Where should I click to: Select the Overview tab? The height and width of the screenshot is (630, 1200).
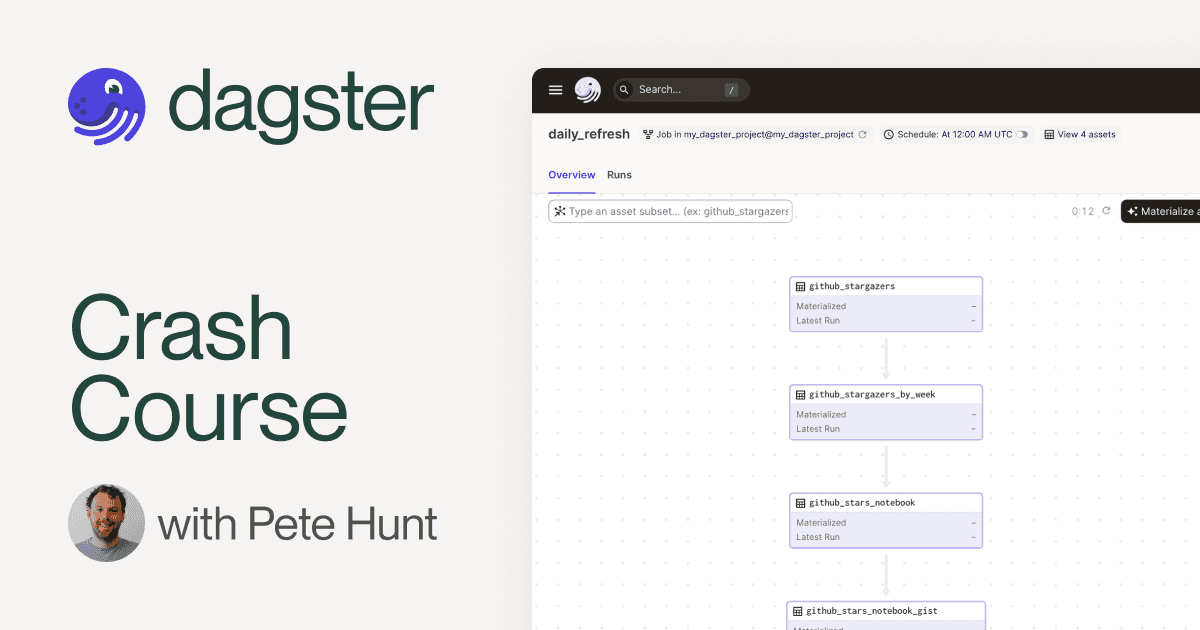(571, 175)
